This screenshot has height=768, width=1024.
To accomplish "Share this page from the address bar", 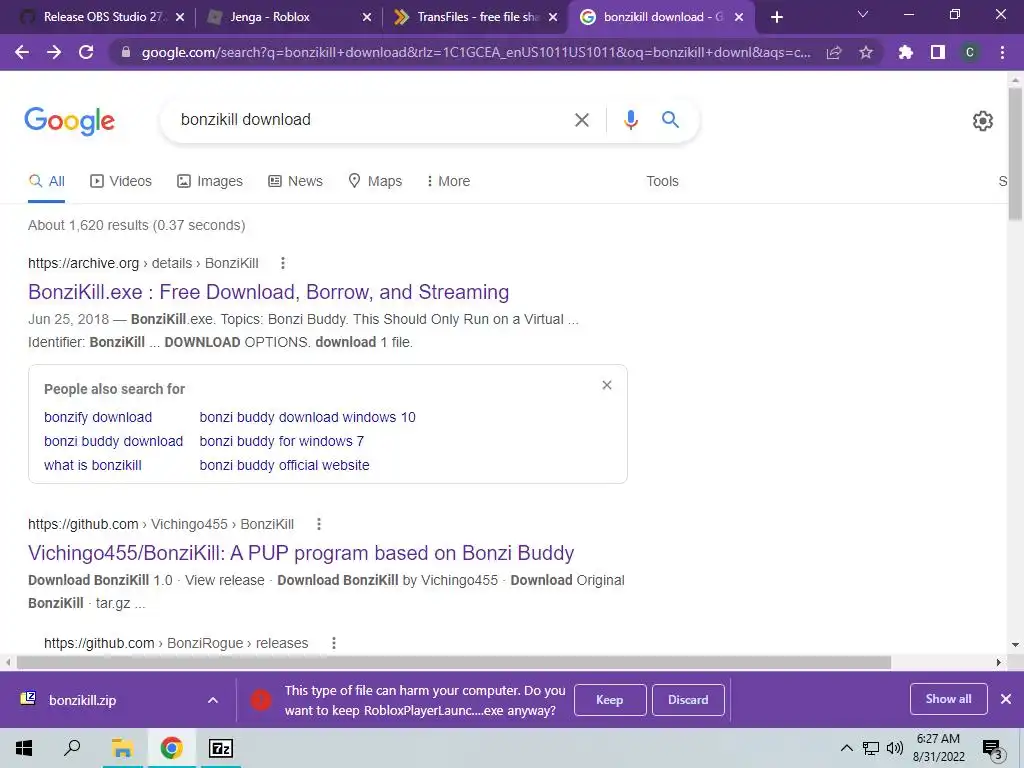I will pos(834,52).
